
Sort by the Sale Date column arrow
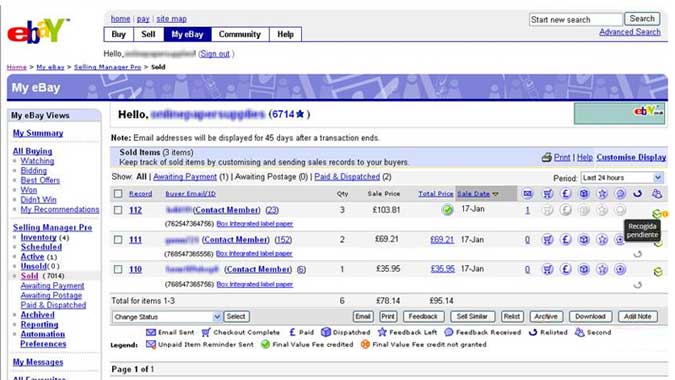495,194
